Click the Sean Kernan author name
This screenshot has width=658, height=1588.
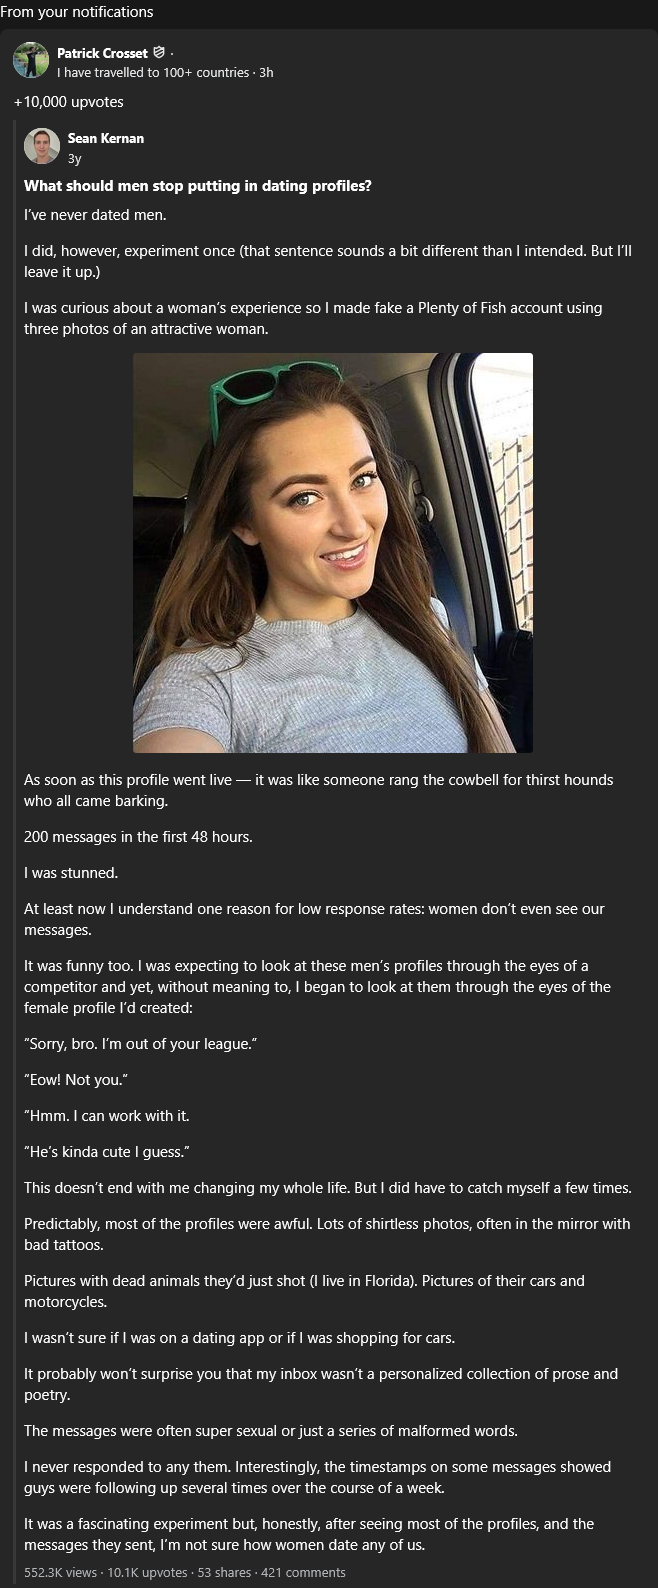coord(106,138)
